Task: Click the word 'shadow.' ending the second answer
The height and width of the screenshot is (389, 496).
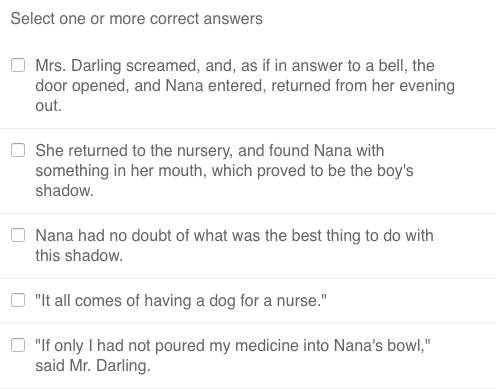Action: coord(65,191)
